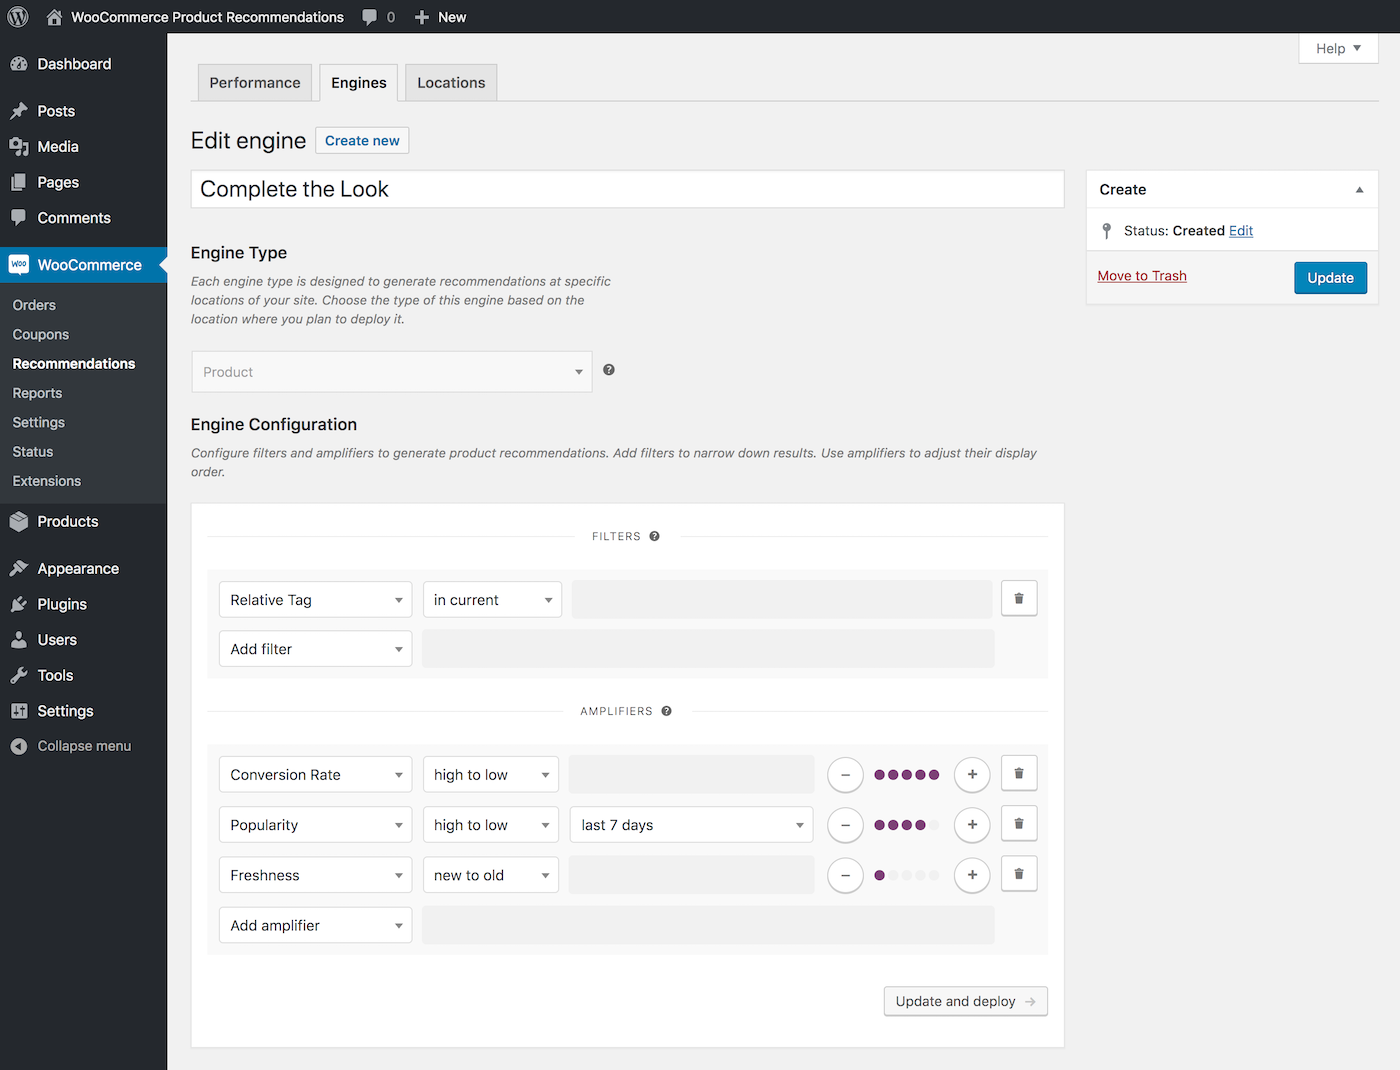Open the WordPress logo menu
Image resolution: width=1400 pixels, height=1070 pixels.
18,17
